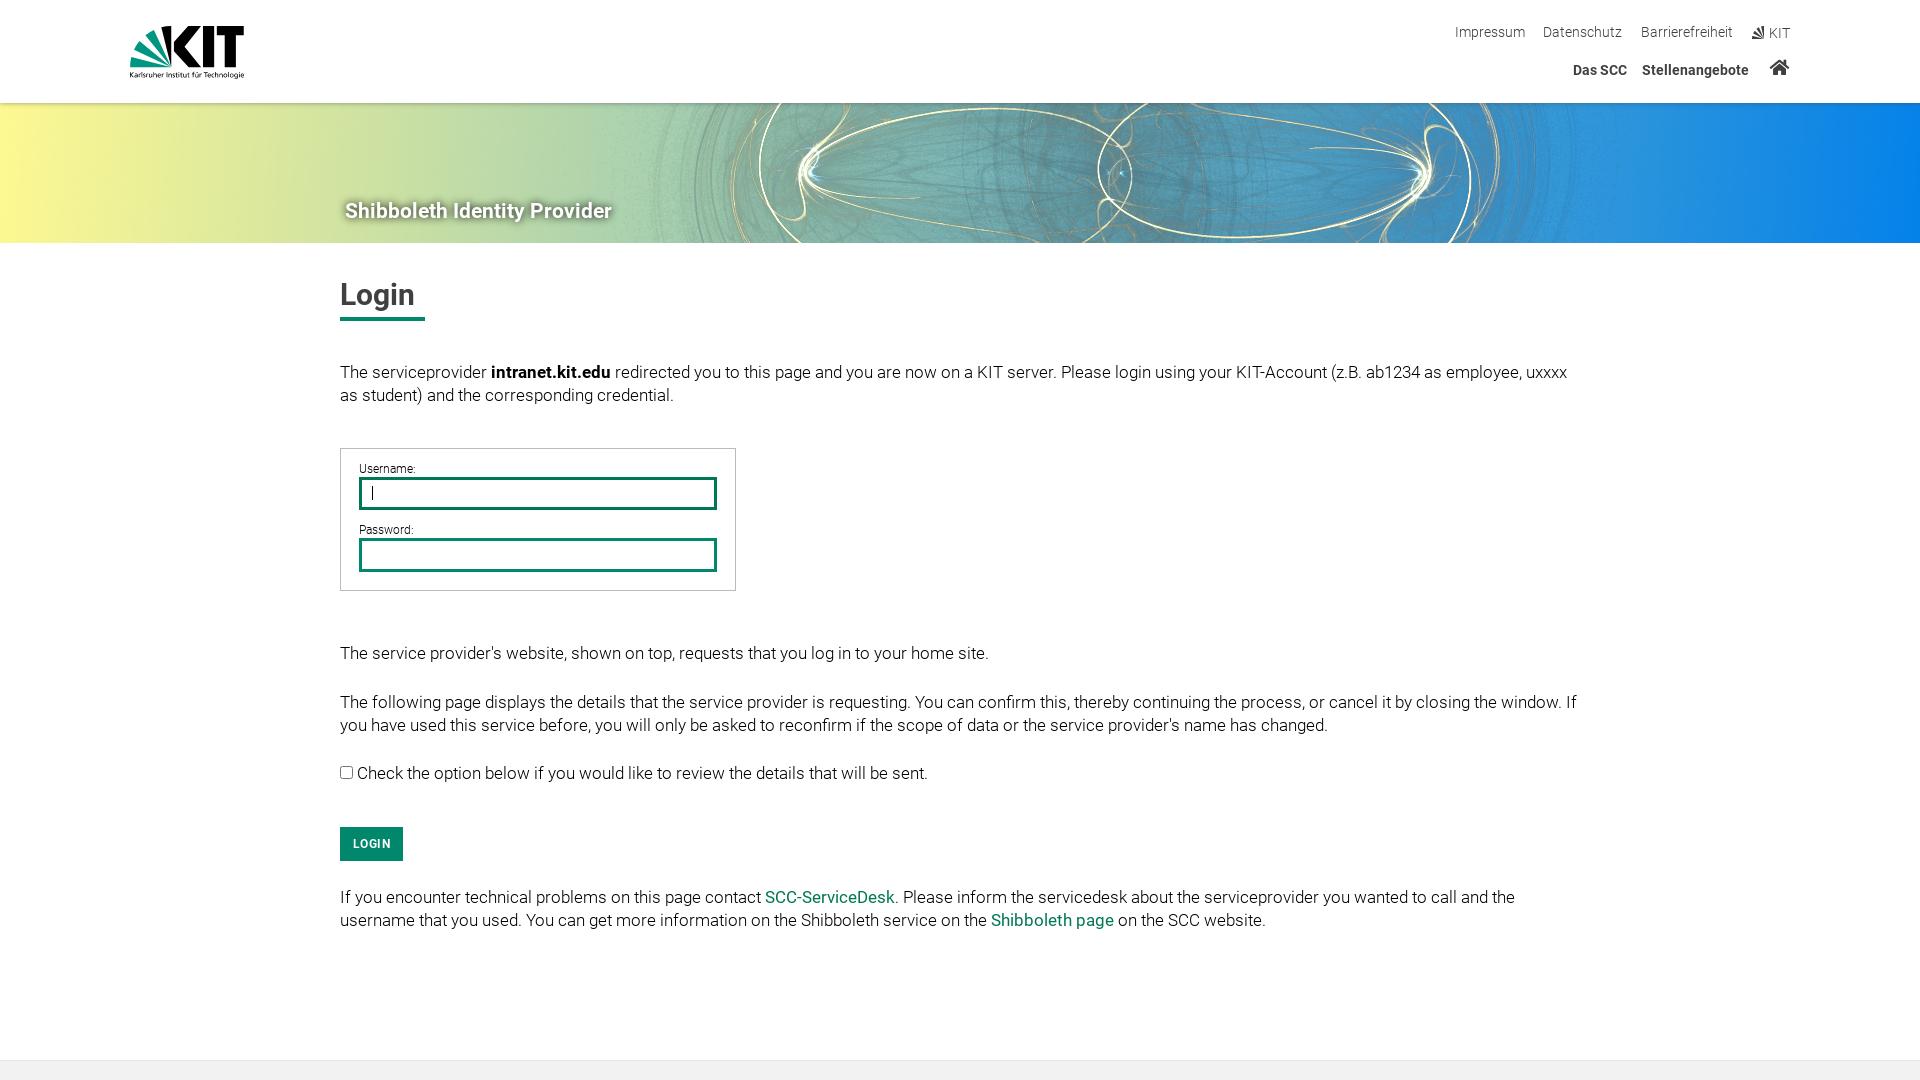The width and height of the screenshot is (1920, 1080).
Task: Check the option to review details sent
Action: (x=346, y=772)
